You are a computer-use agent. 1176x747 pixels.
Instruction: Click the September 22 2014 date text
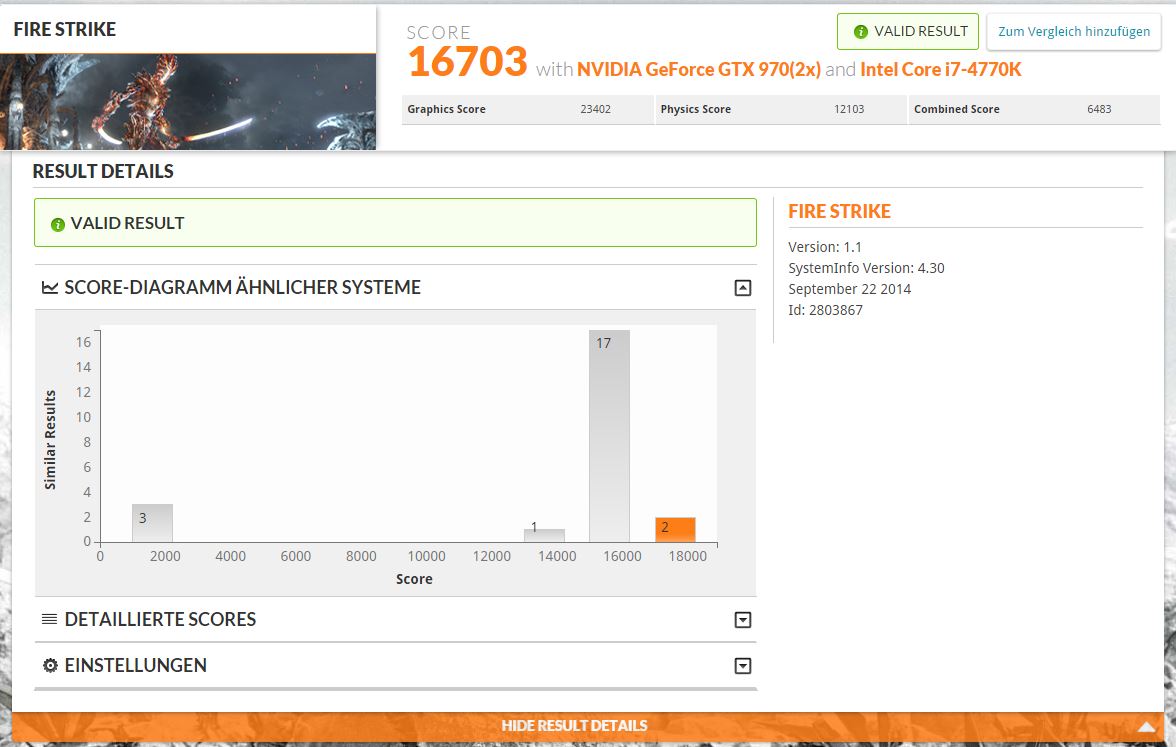tap(850, 289)
